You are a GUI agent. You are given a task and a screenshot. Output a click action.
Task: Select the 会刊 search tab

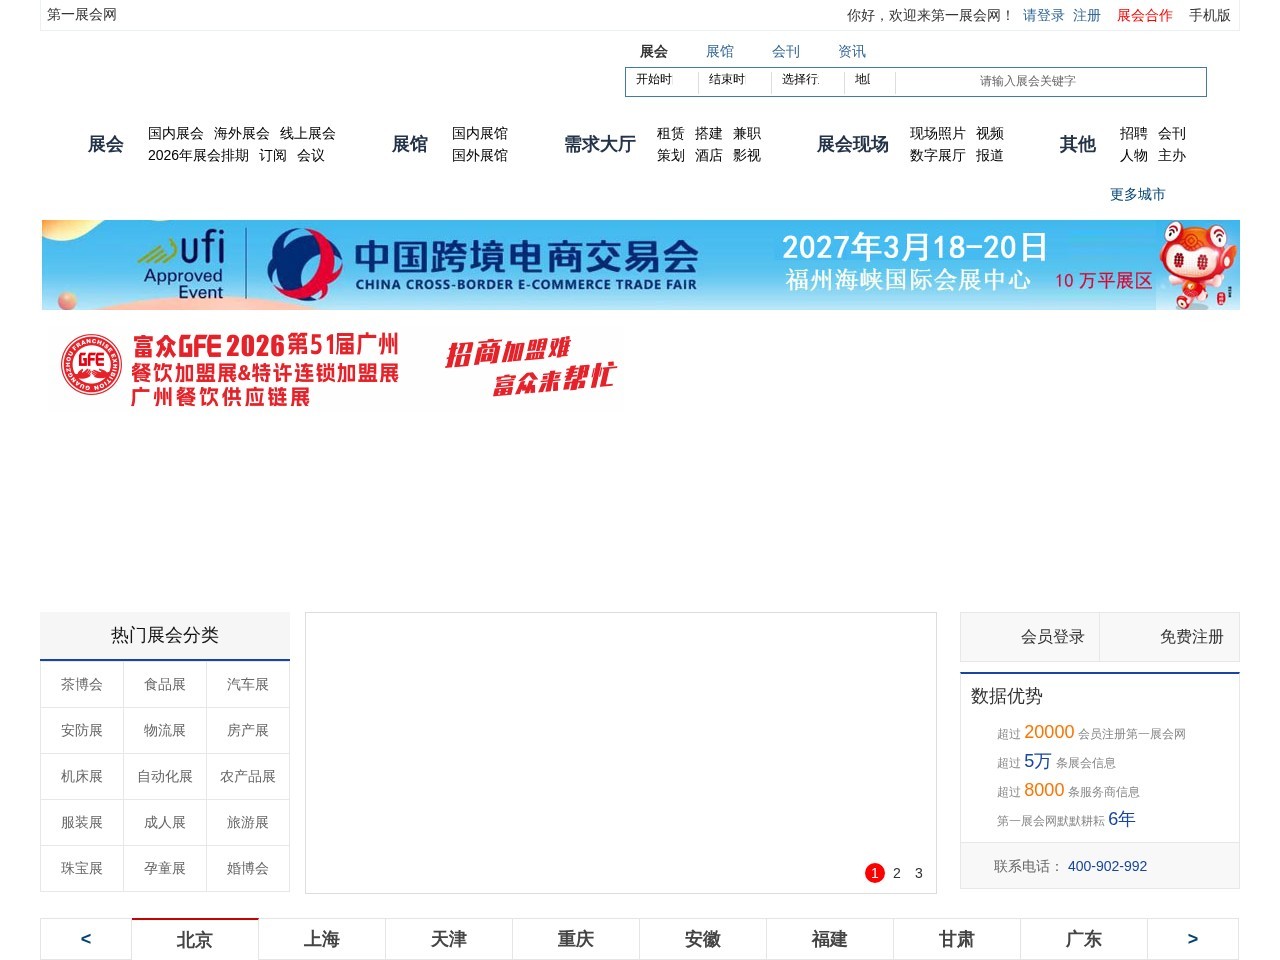click(x=786, y=51)
